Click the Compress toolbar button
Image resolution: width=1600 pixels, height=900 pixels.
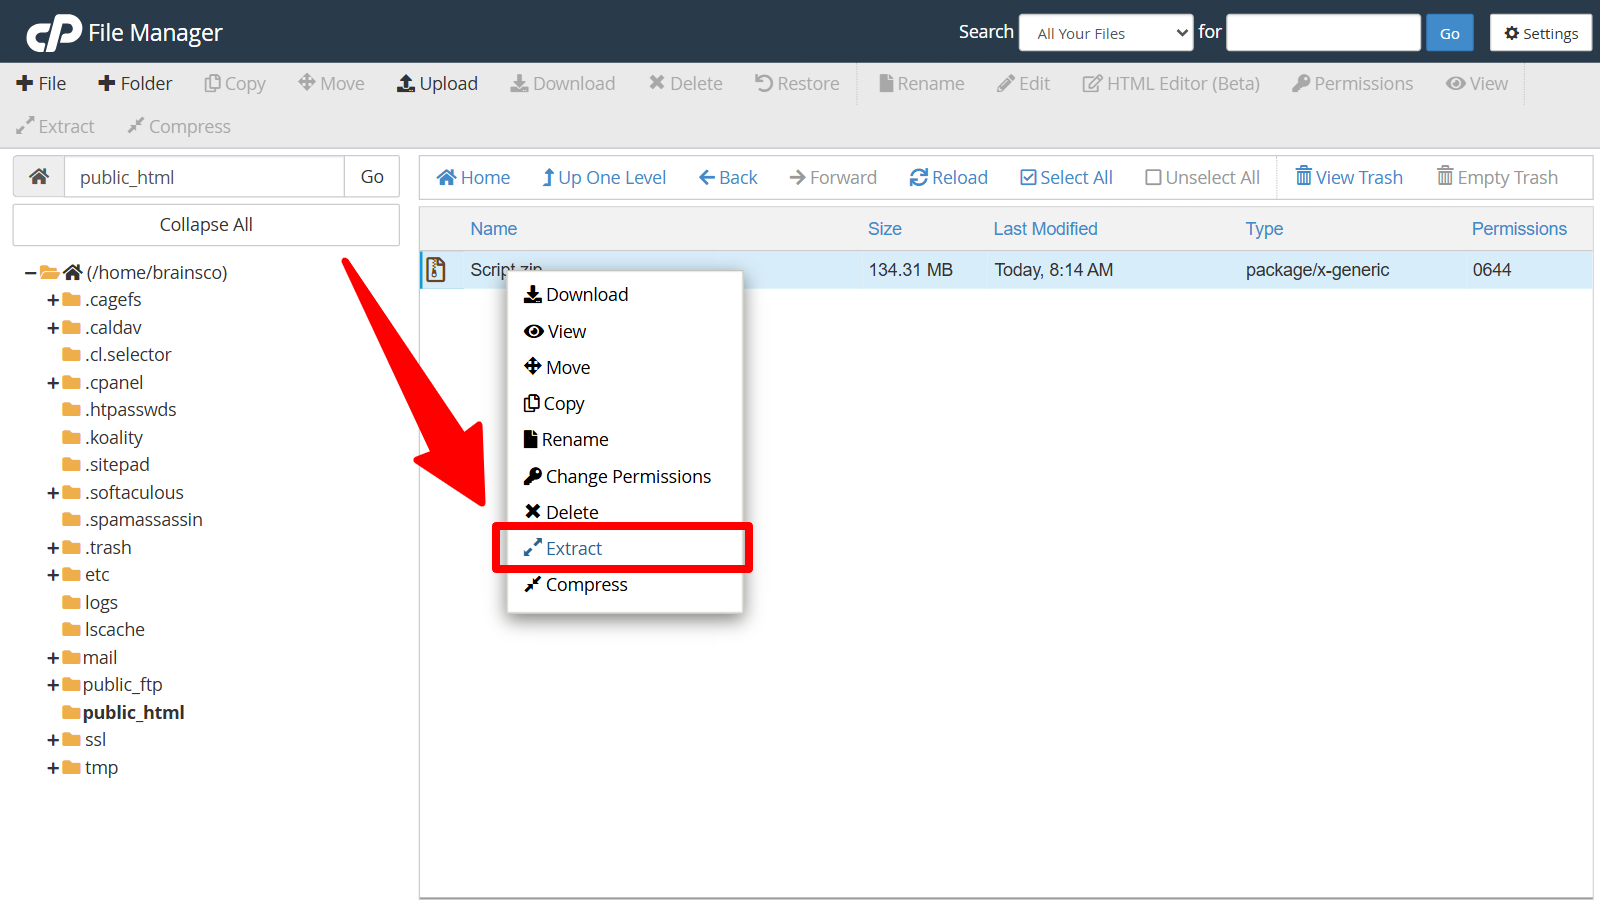pos(179,127)
